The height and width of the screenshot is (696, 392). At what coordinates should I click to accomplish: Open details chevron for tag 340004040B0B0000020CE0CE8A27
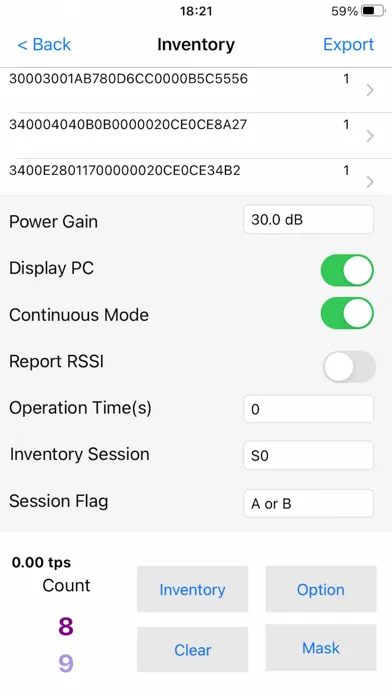[x=370, y=136]
